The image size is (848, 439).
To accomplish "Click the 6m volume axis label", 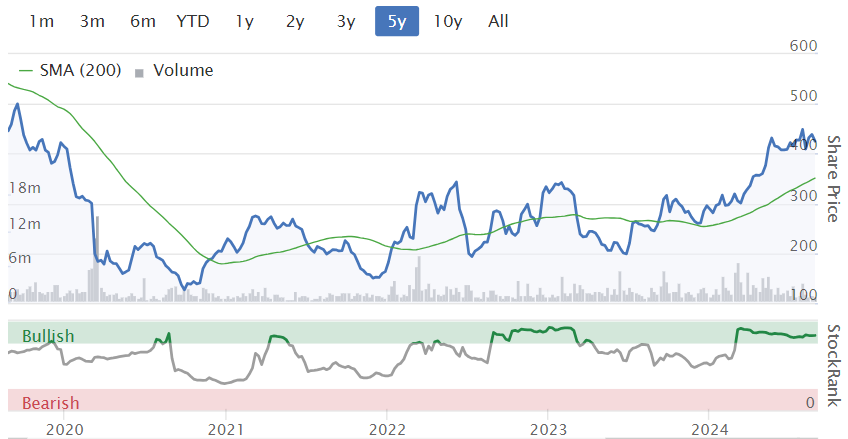I will click(x=20, y=258).
